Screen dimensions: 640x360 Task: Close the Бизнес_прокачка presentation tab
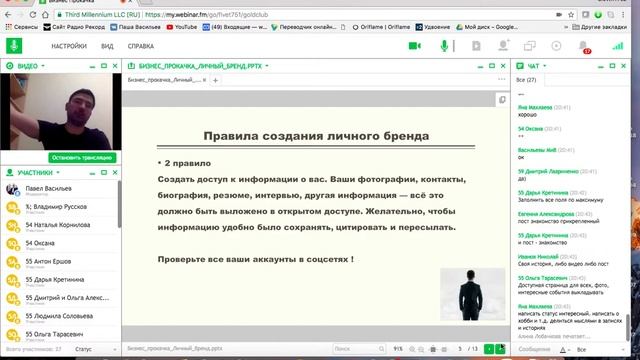point(204,80)
